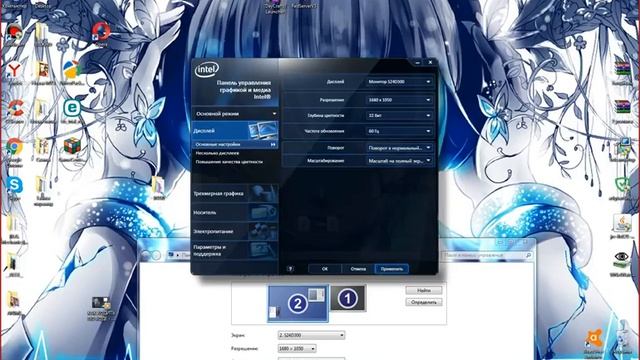
Task: Click the Java desktop icon on the right
Action: click(x=622, y=222)
